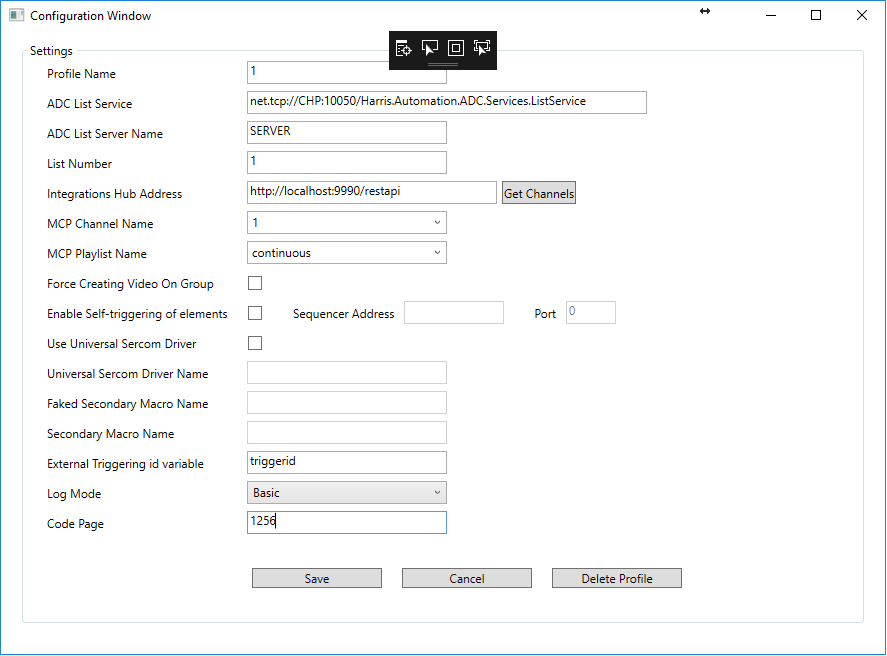Click into the Integrations Hub Address field
The width and height of the screenshot is (887, 656).
coord(371,192)
